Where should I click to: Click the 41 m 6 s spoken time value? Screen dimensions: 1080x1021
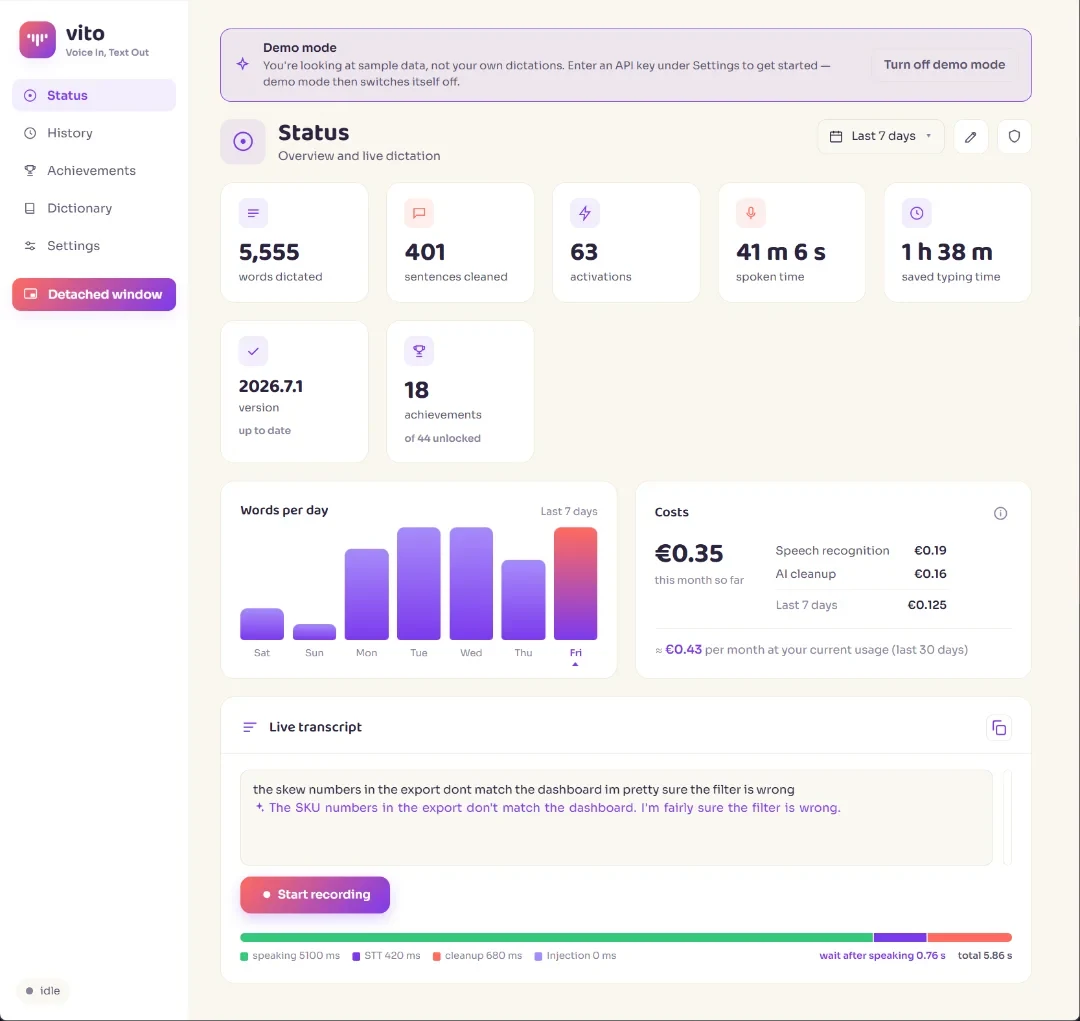780,252
